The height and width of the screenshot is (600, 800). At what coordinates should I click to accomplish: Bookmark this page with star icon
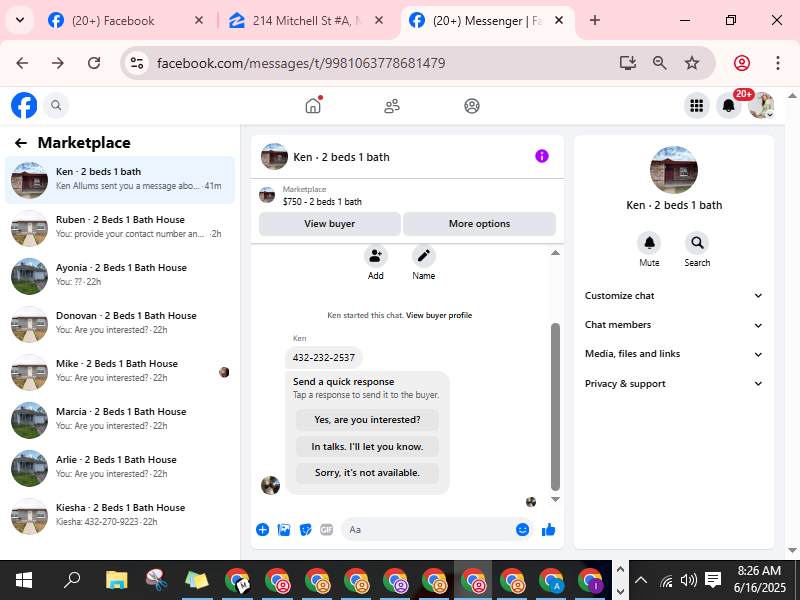[691, 63]
